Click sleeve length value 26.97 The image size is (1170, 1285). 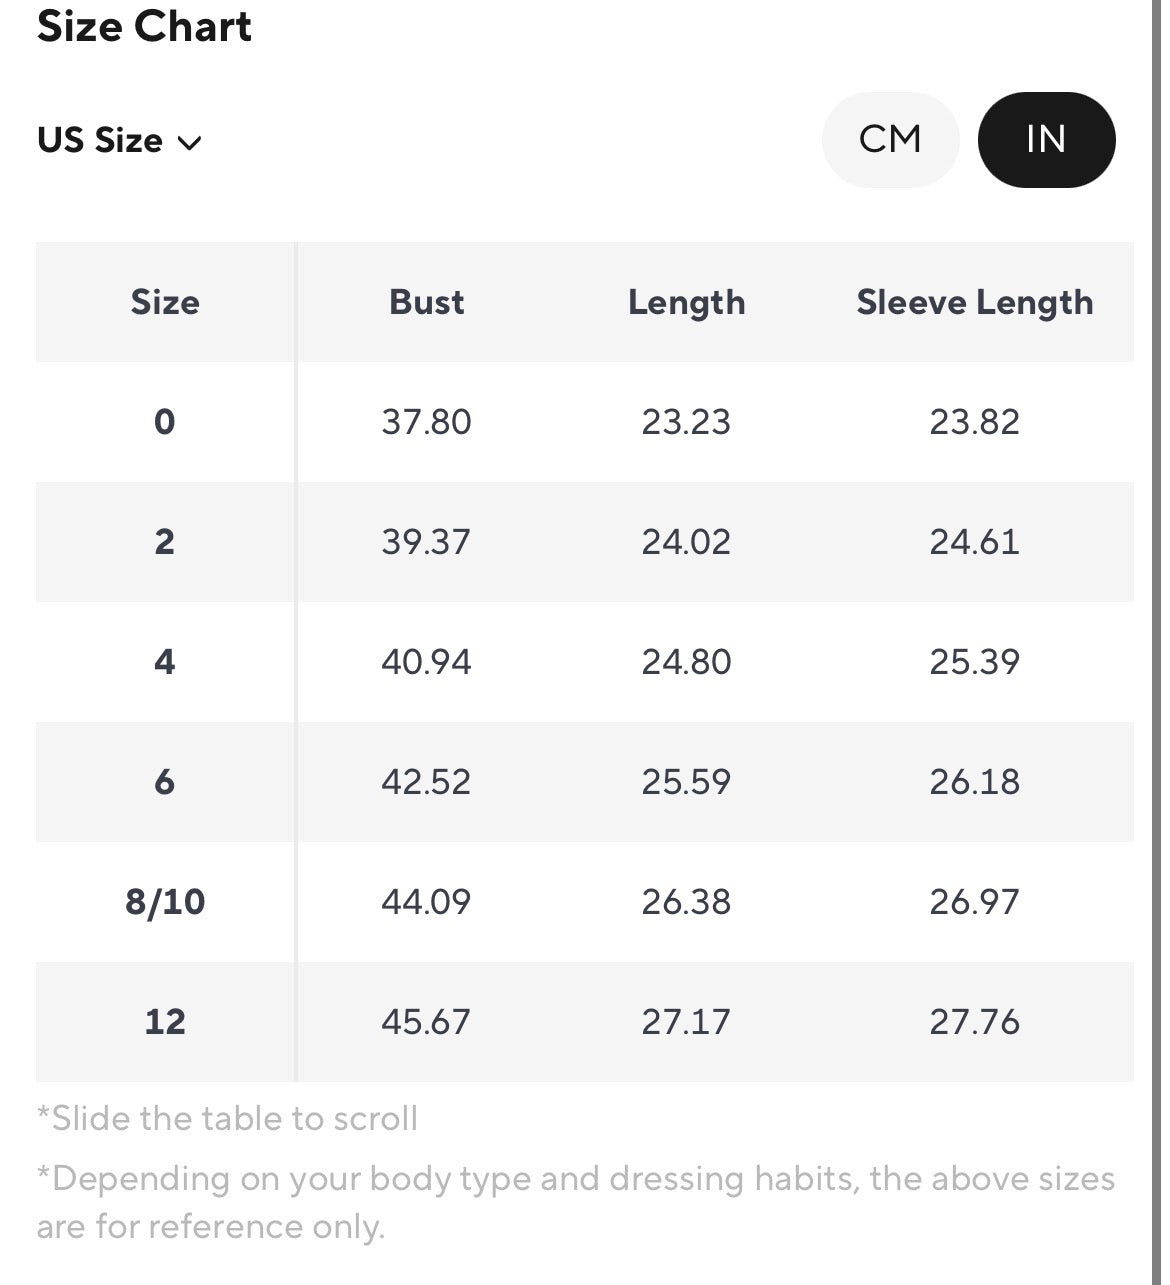coord(975,902)
